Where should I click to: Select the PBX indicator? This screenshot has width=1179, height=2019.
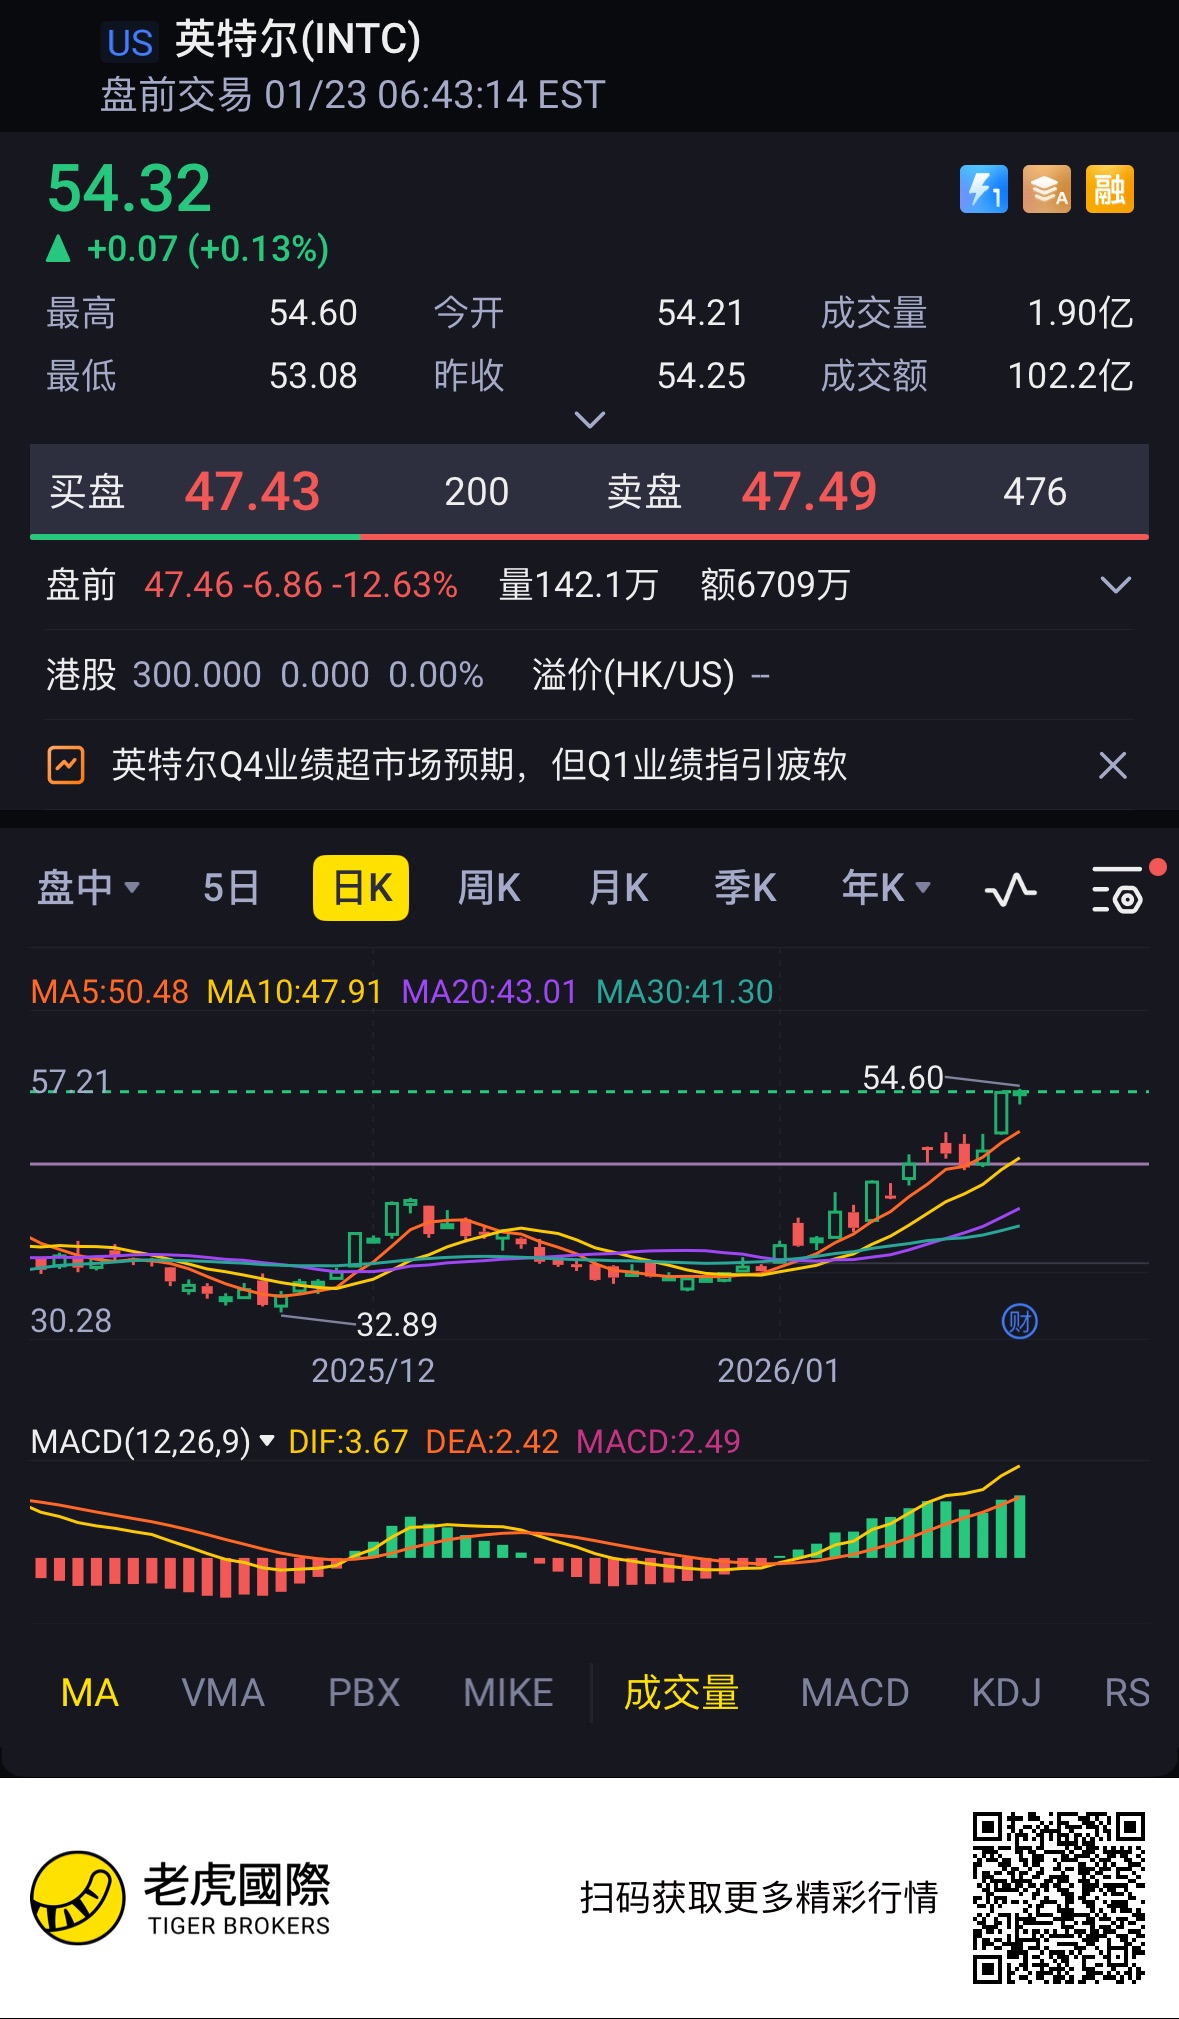364,1693
